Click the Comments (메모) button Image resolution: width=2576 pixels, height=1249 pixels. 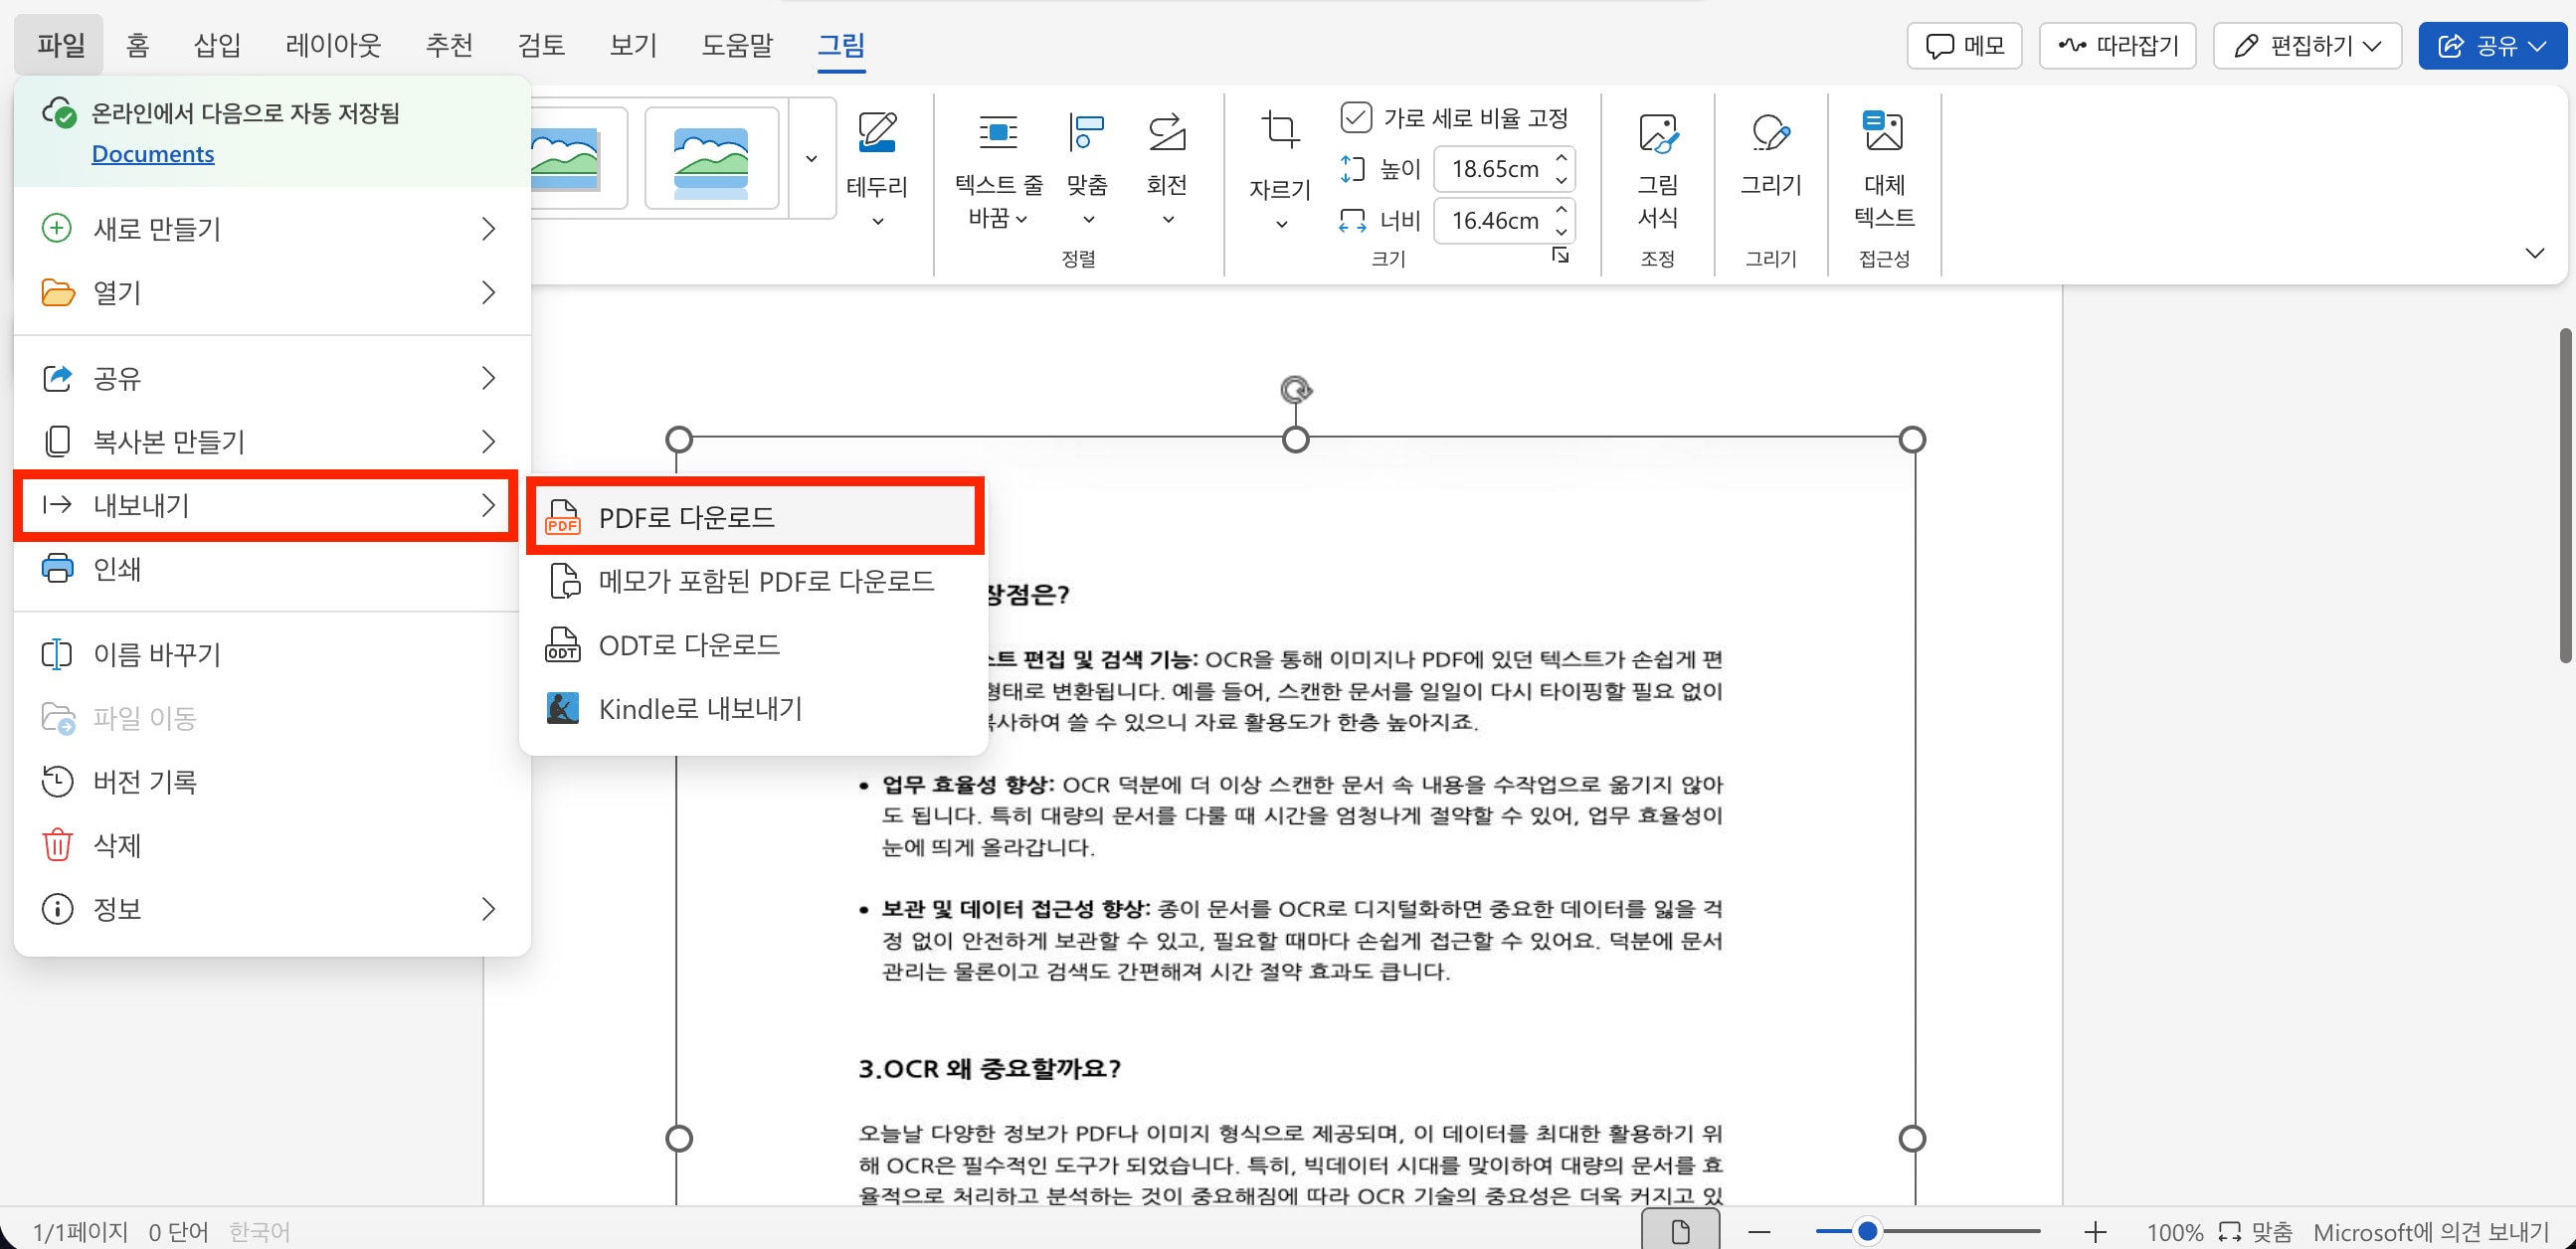coord(1964,46)
